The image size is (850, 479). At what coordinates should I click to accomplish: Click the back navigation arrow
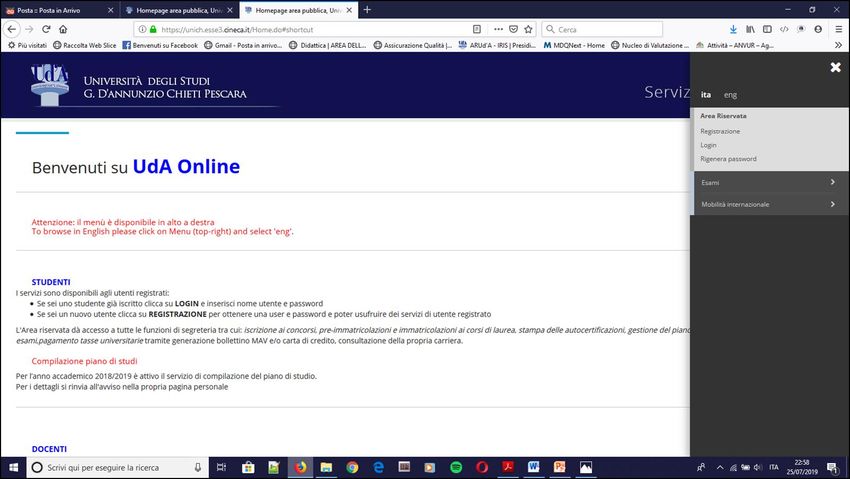pos(11,29)
